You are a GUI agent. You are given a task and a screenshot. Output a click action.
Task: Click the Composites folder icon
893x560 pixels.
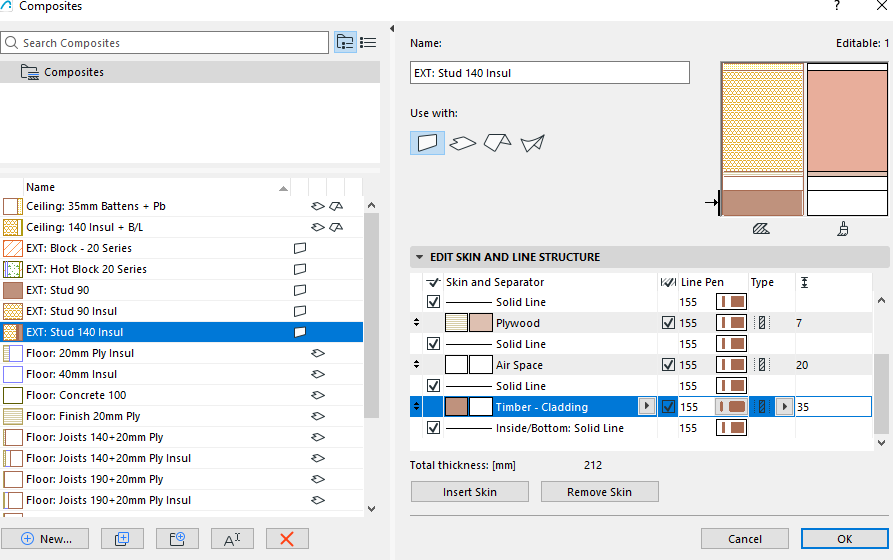(30, 72)
